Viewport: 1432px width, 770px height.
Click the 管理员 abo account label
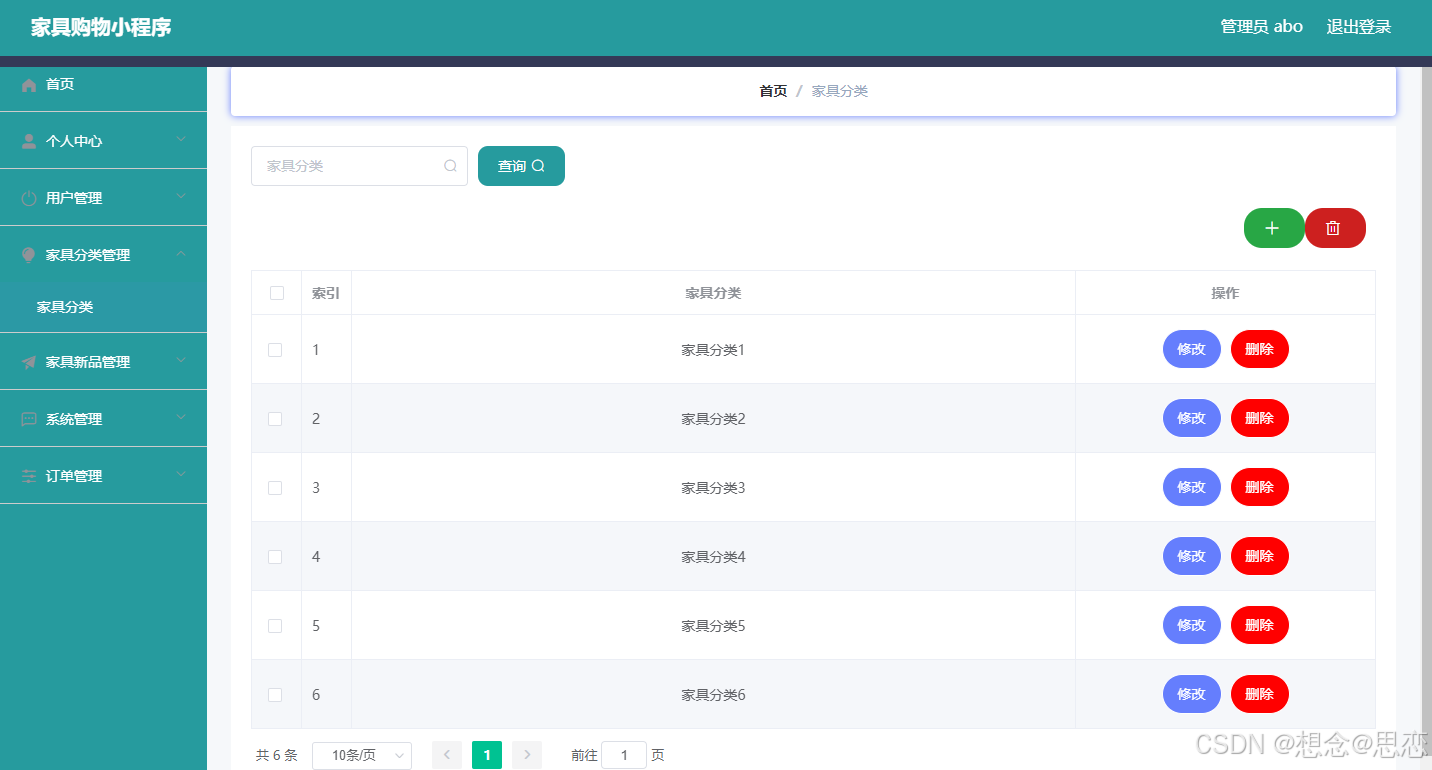(x=1262, y=27)
